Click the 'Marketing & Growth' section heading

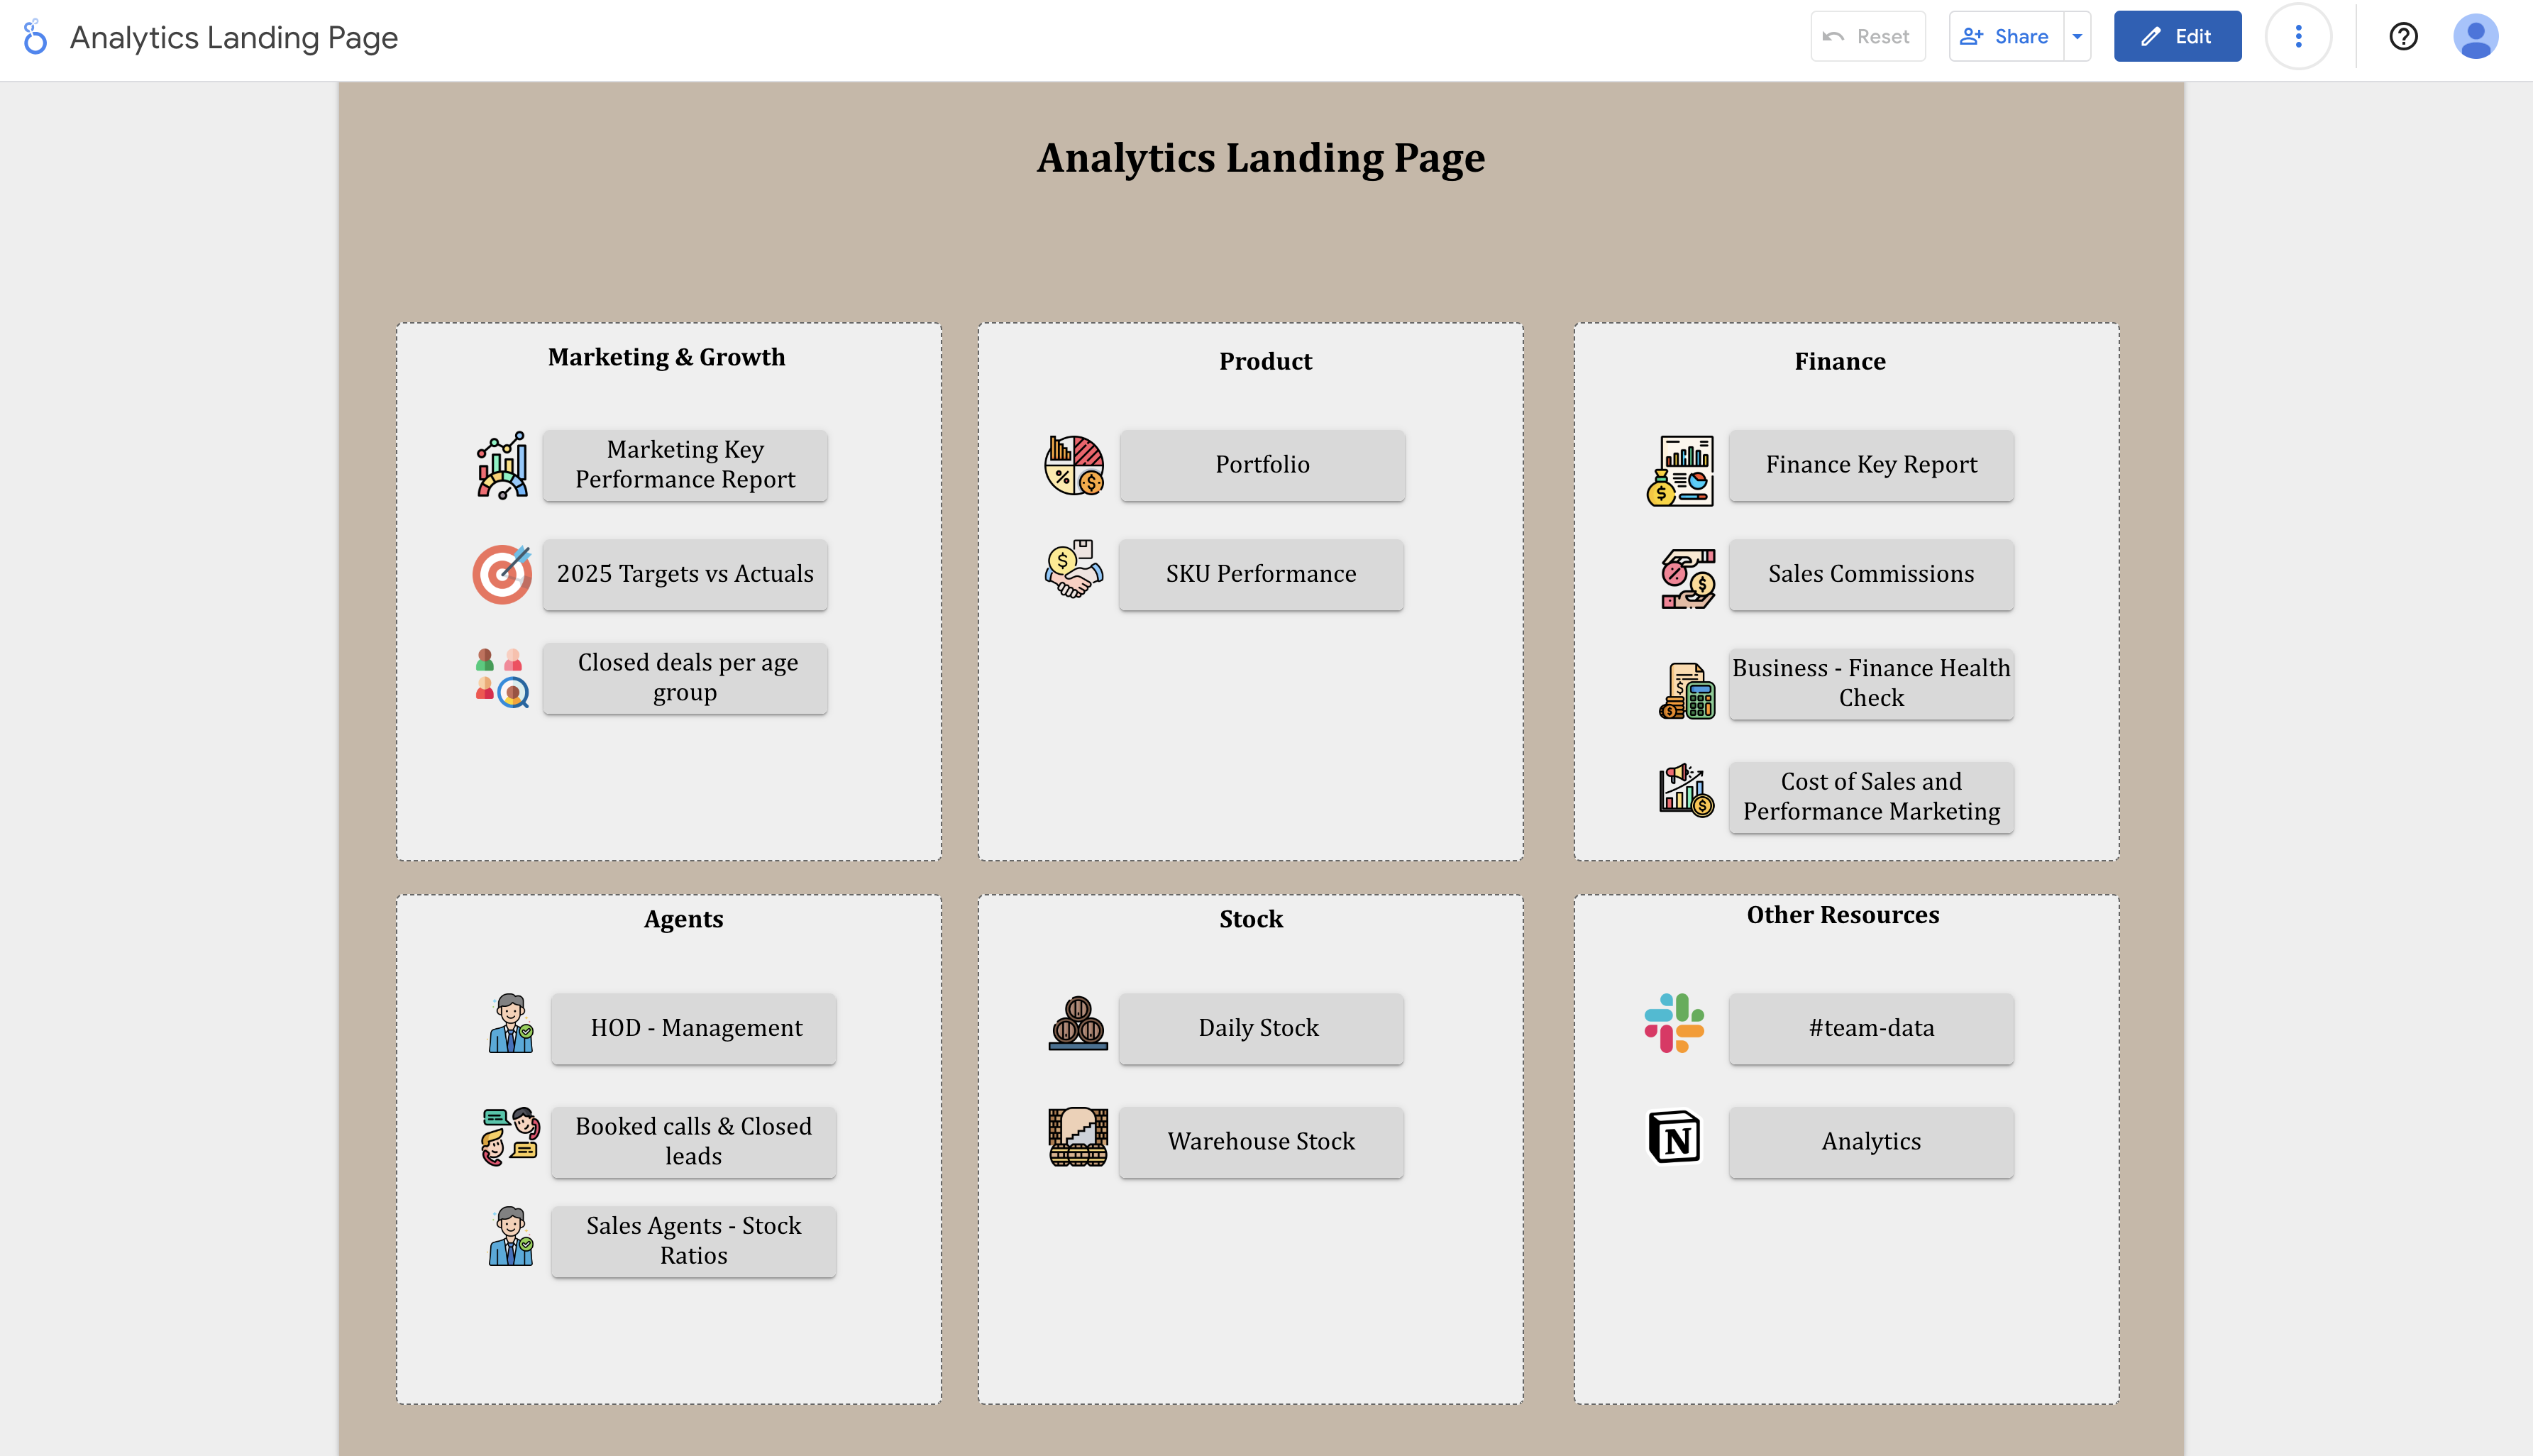tap(666, 357)
